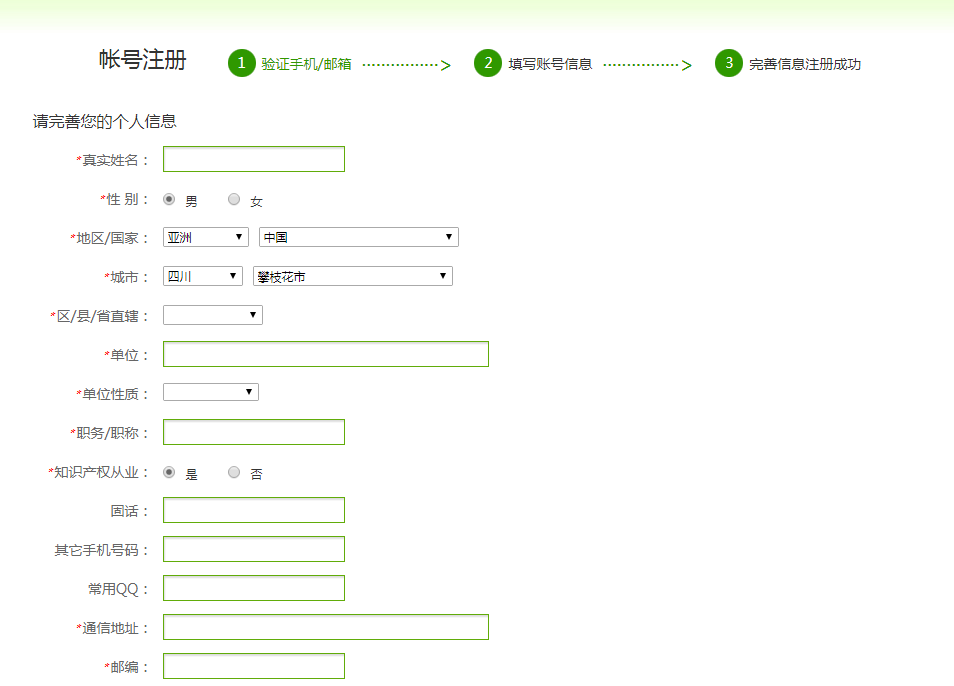954x686 pixels.
Task: Focus the 常用QQ text field
Action: click(254, 588)
